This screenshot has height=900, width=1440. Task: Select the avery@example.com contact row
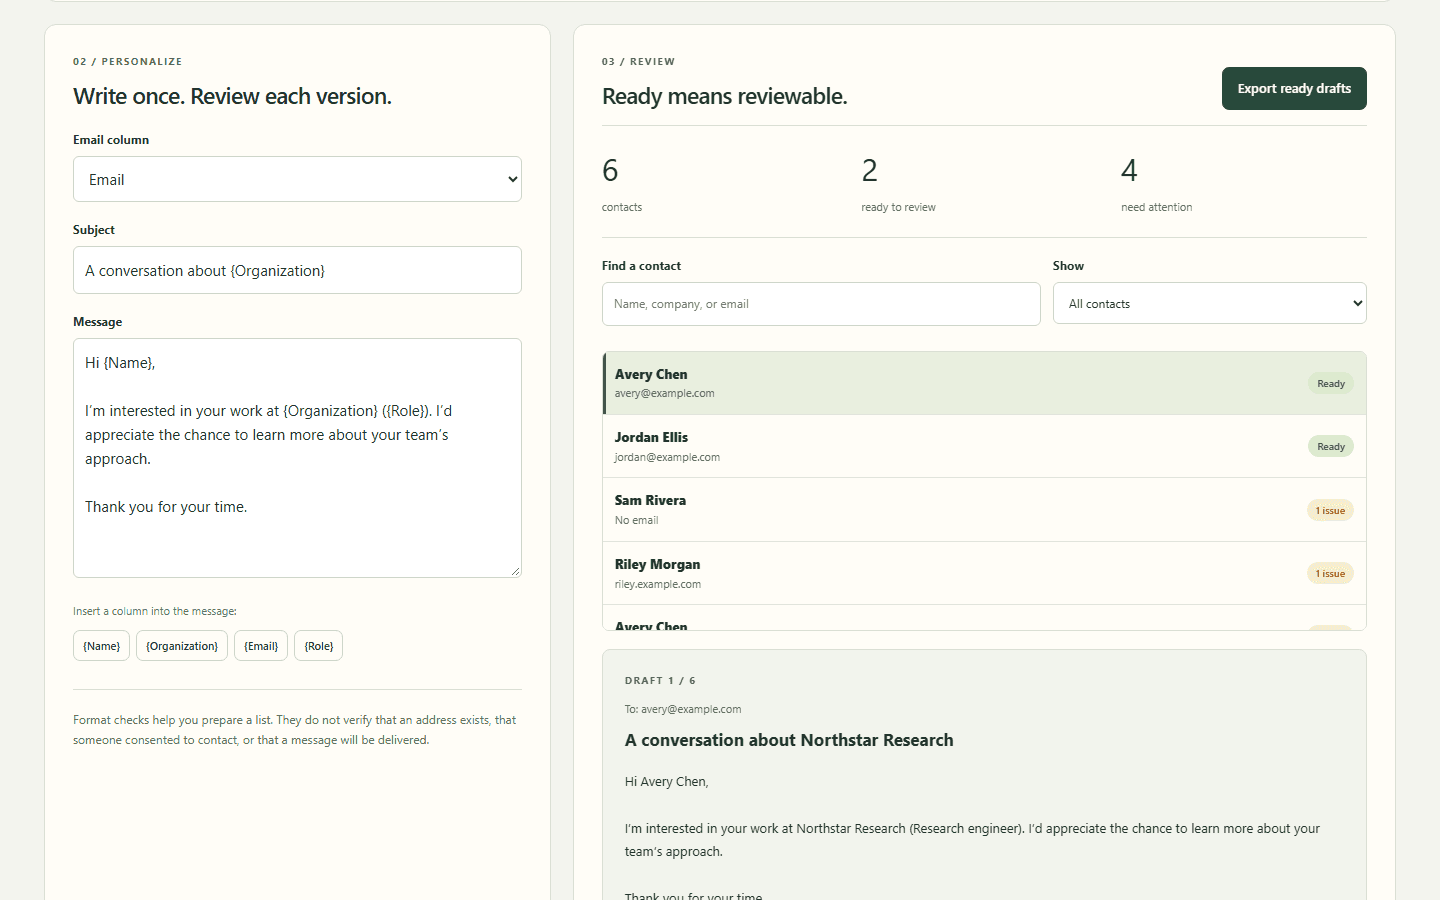coord(984,383)
